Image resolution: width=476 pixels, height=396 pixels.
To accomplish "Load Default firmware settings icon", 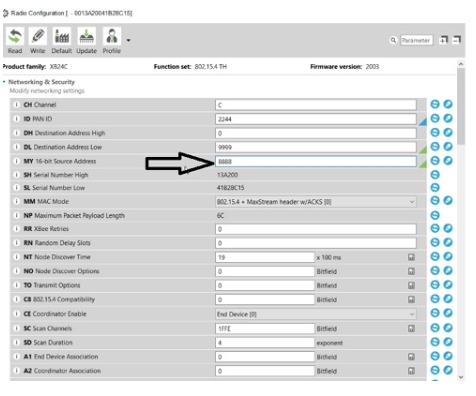I will pyautogui.click(x=62, y=36).
